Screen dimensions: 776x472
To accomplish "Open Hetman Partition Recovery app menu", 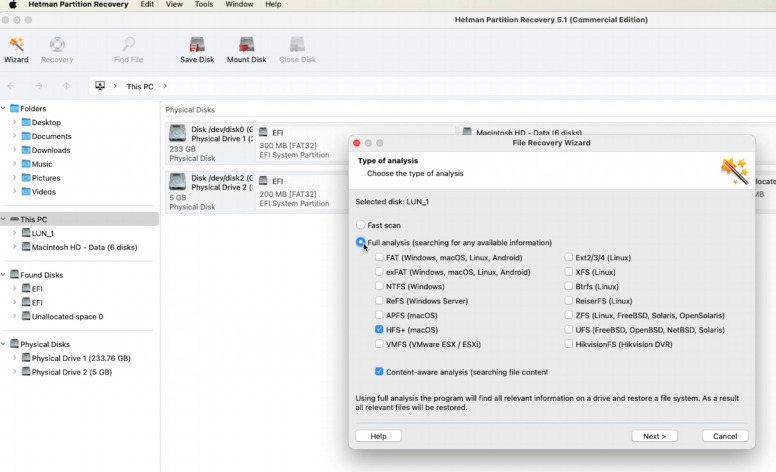I will tap(78, 4).
